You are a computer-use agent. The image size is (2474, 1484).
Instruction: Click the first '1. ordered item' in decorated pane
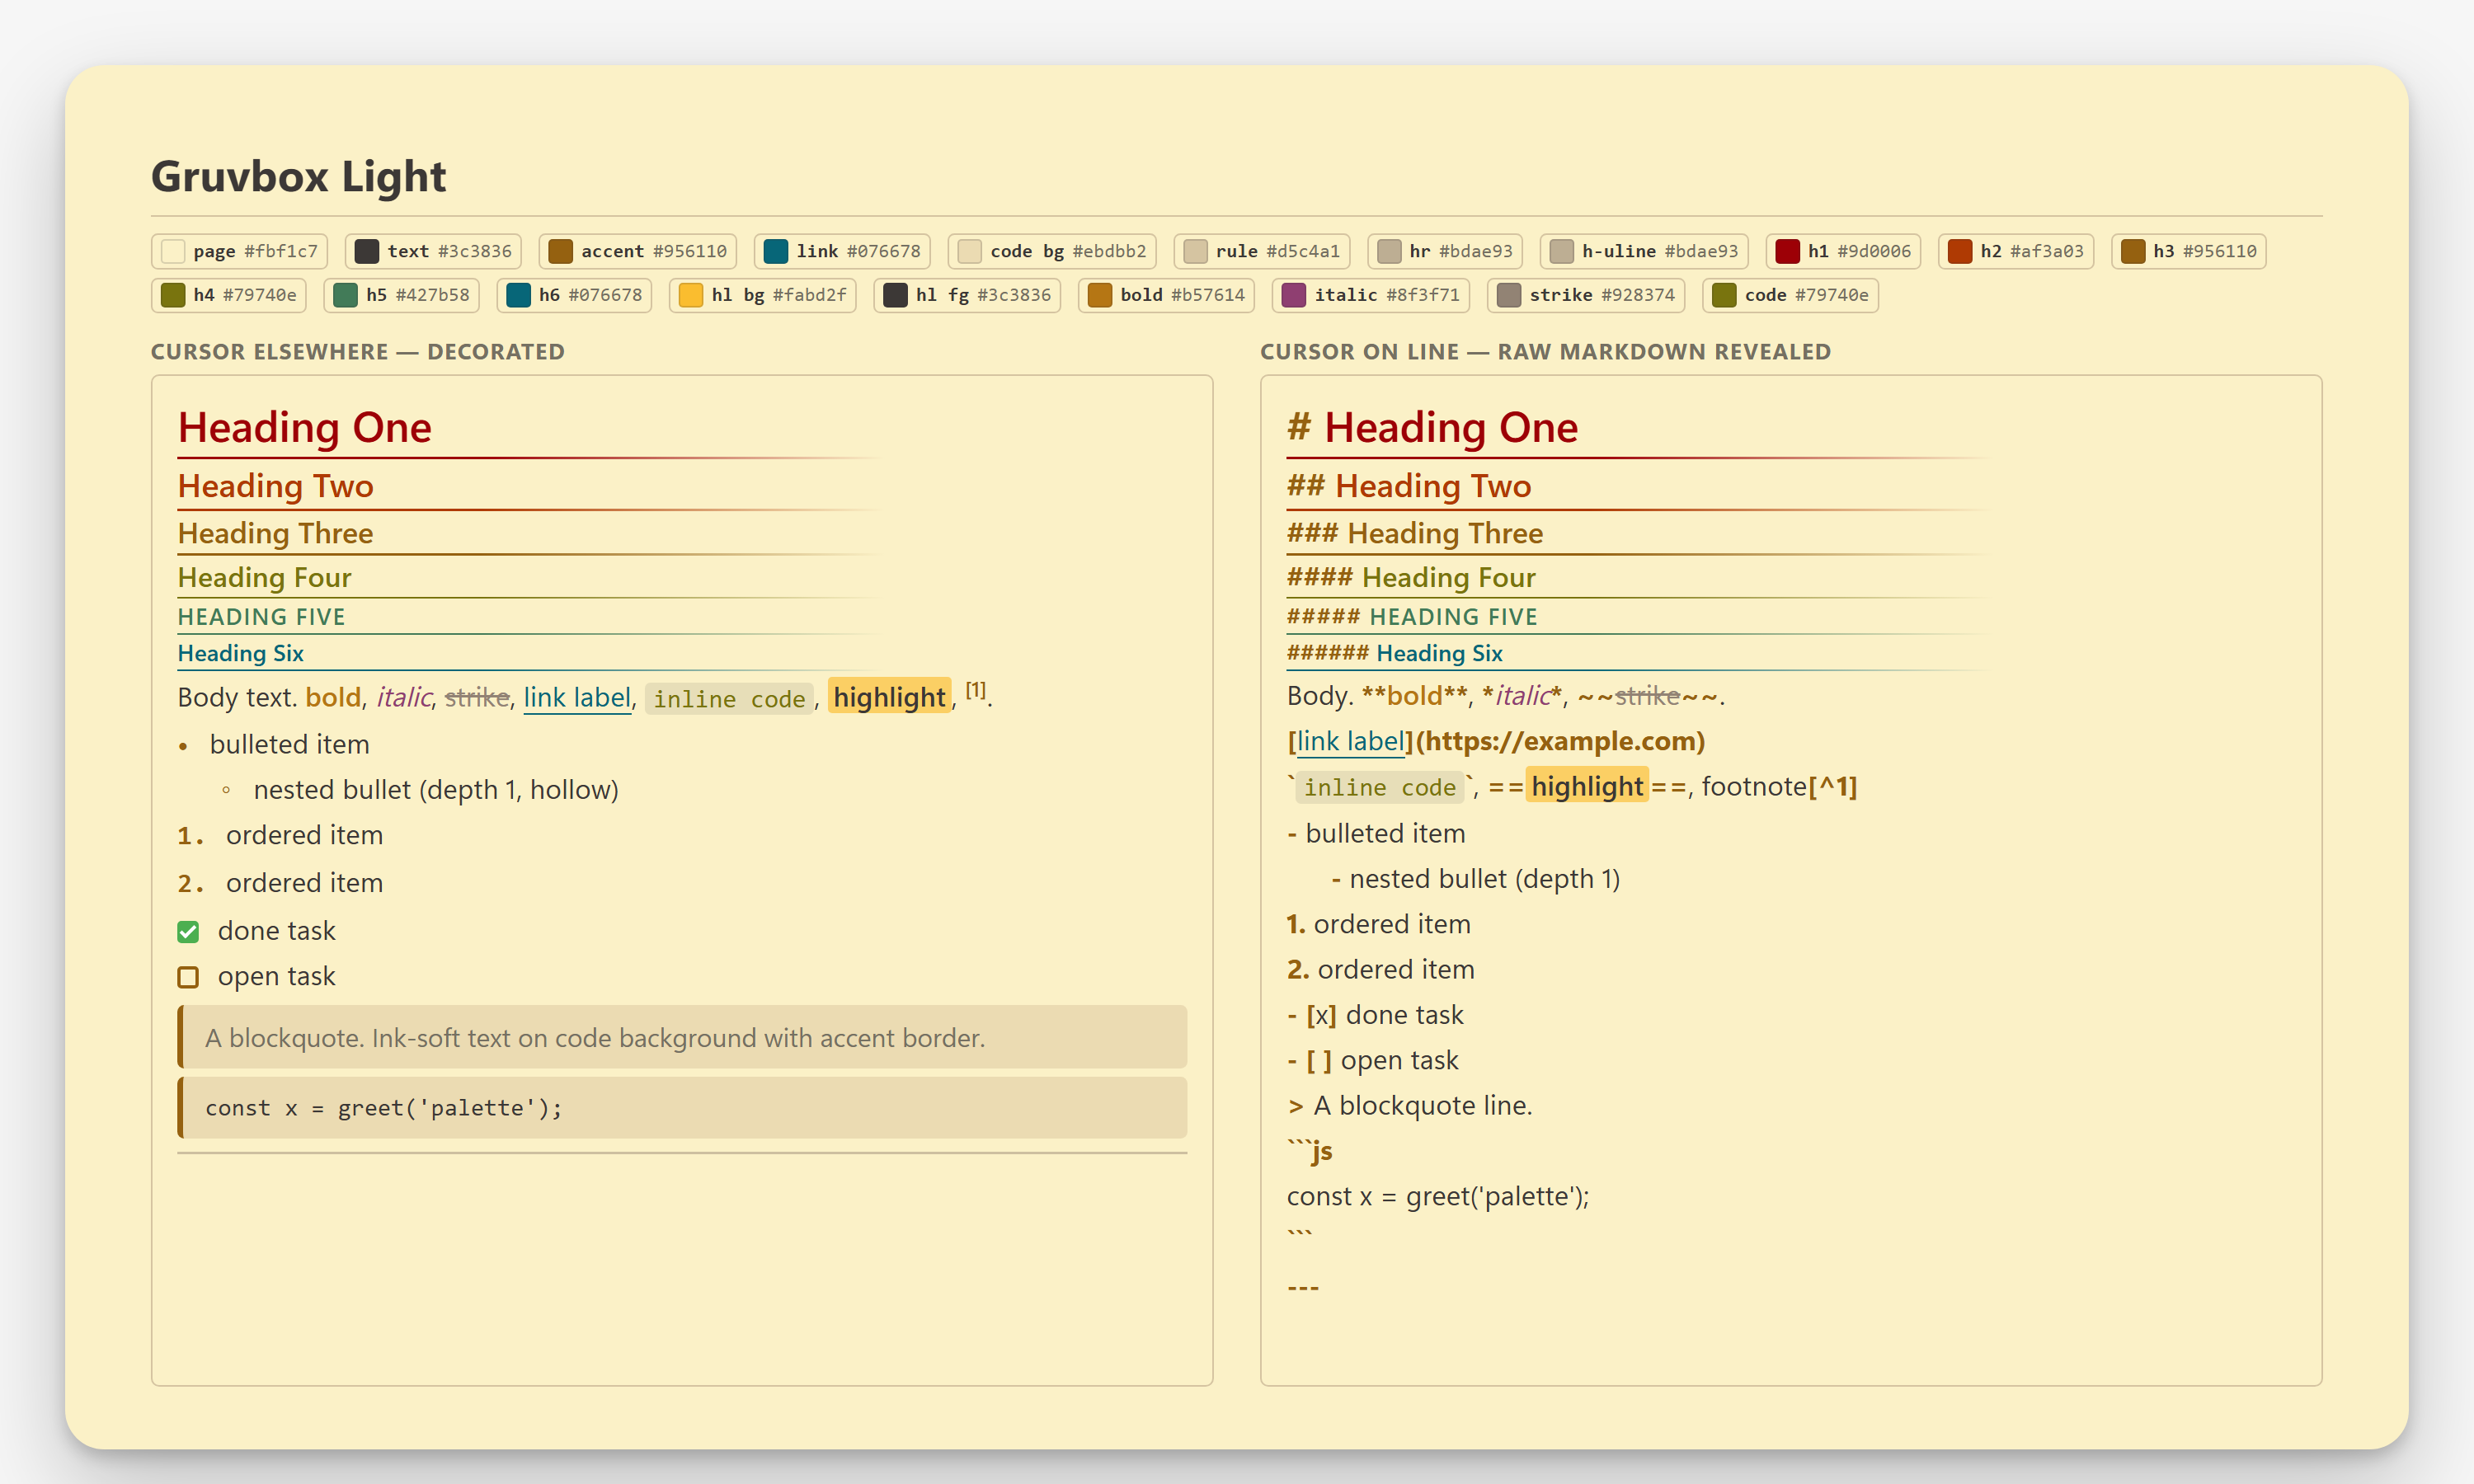point(280,835)
